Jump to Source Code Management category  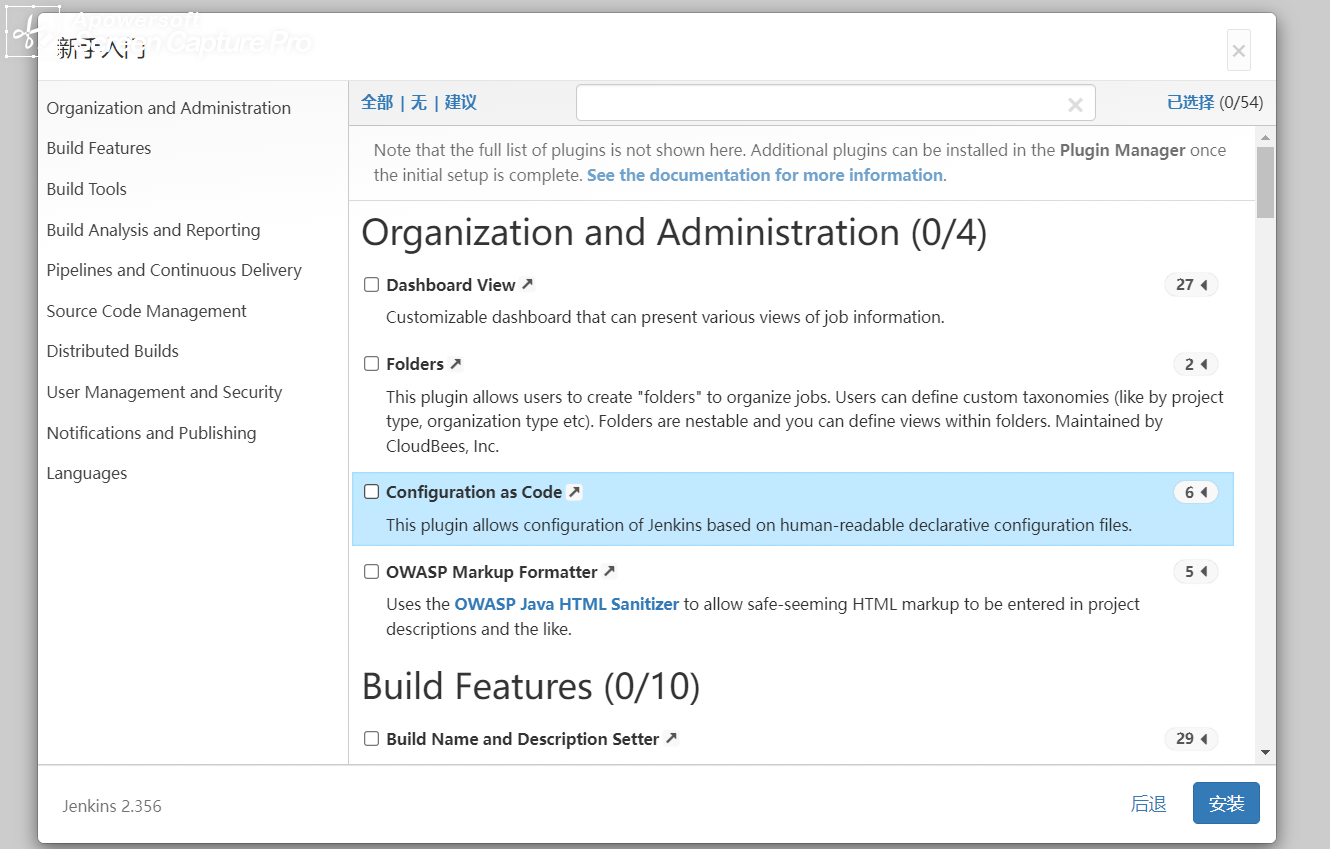pos(146,311)
